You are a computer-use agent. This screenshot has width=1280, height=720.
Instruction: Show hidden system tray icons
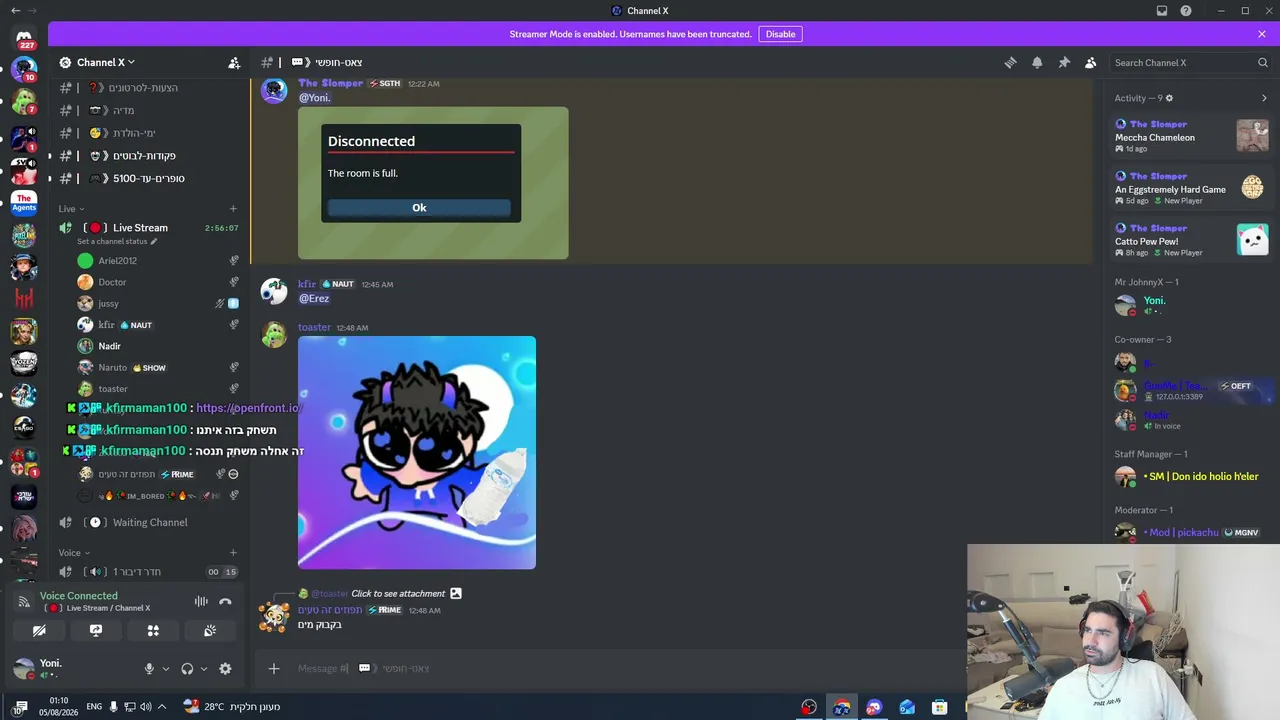(x=162, y=707)
